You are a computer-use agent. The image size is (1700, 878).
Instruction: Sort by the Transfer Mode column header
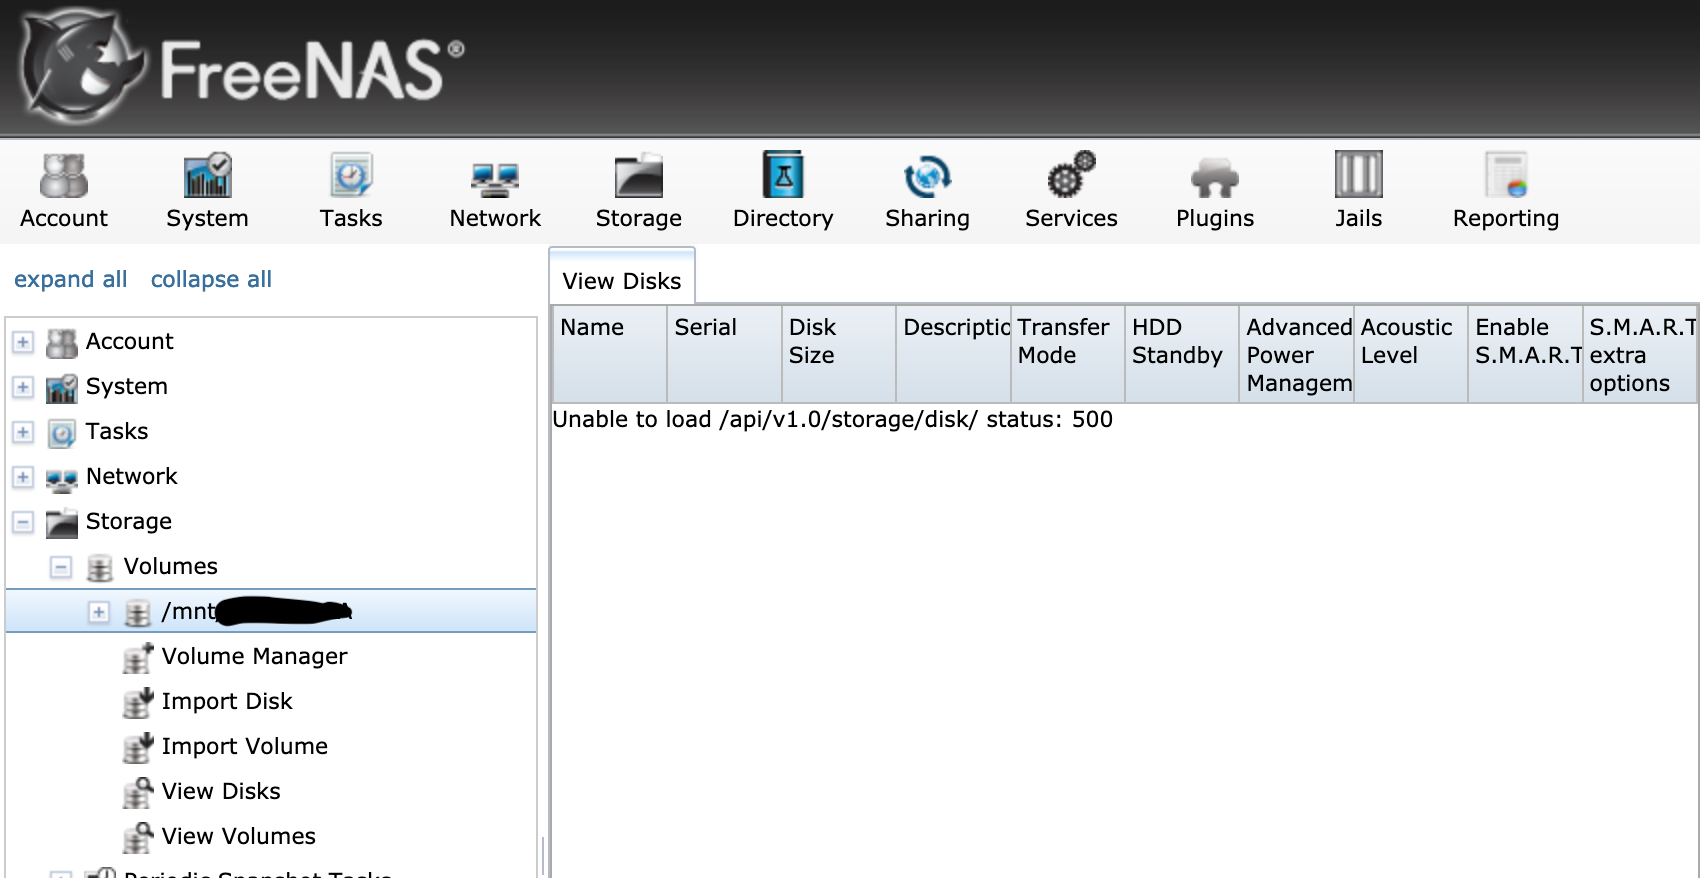[x=1067, y=354]
